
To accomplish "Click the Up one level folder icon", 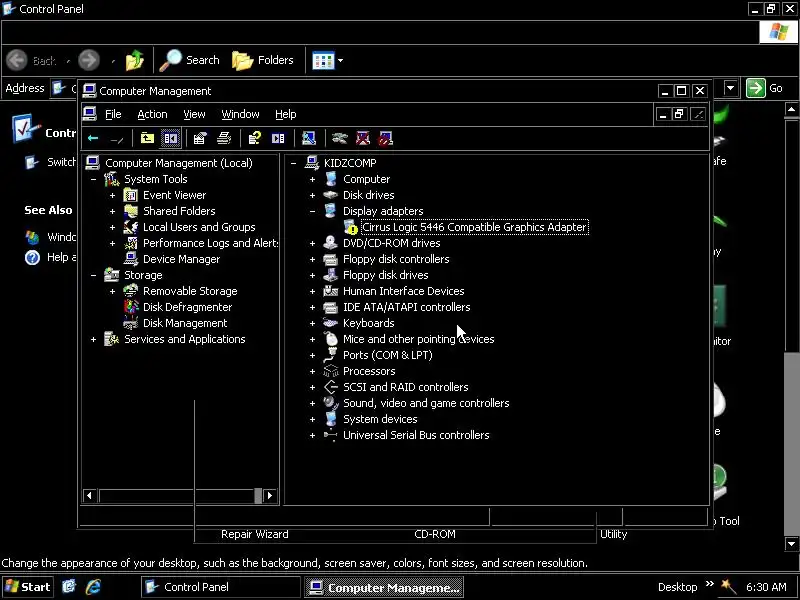I will [x=147, y=138].
